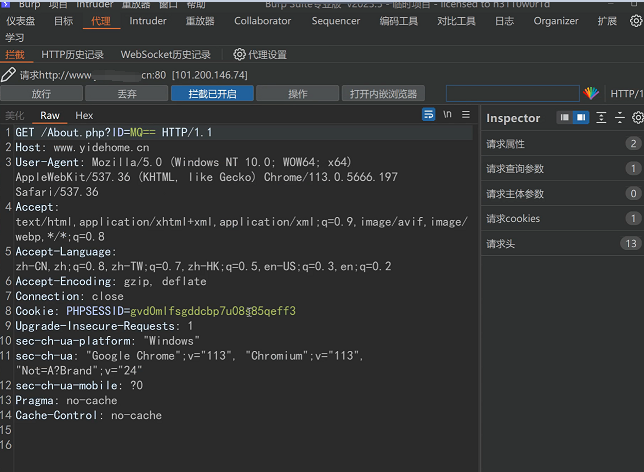Click the GET /About.php request line
The height and width of the screenshot is (472, 644).
(114, 132)
